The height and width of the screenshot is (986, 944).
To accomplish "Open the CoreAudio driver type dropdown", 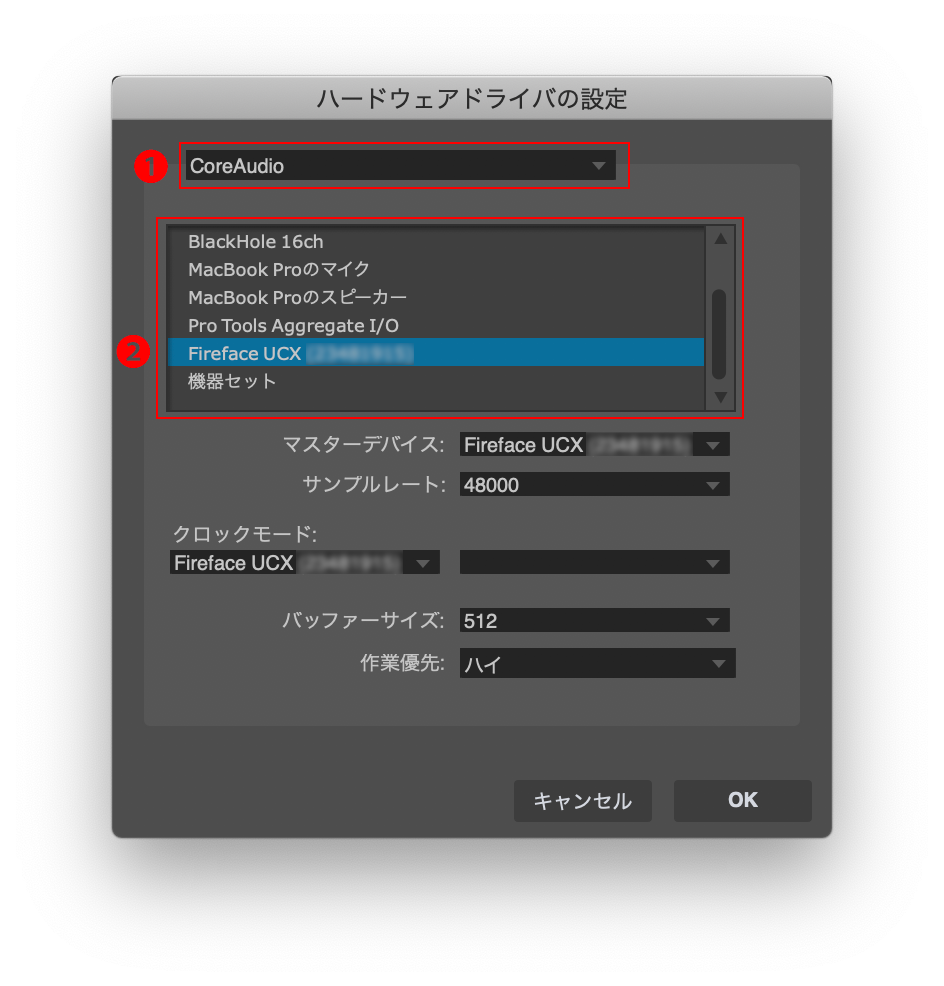I will (400, 166).
